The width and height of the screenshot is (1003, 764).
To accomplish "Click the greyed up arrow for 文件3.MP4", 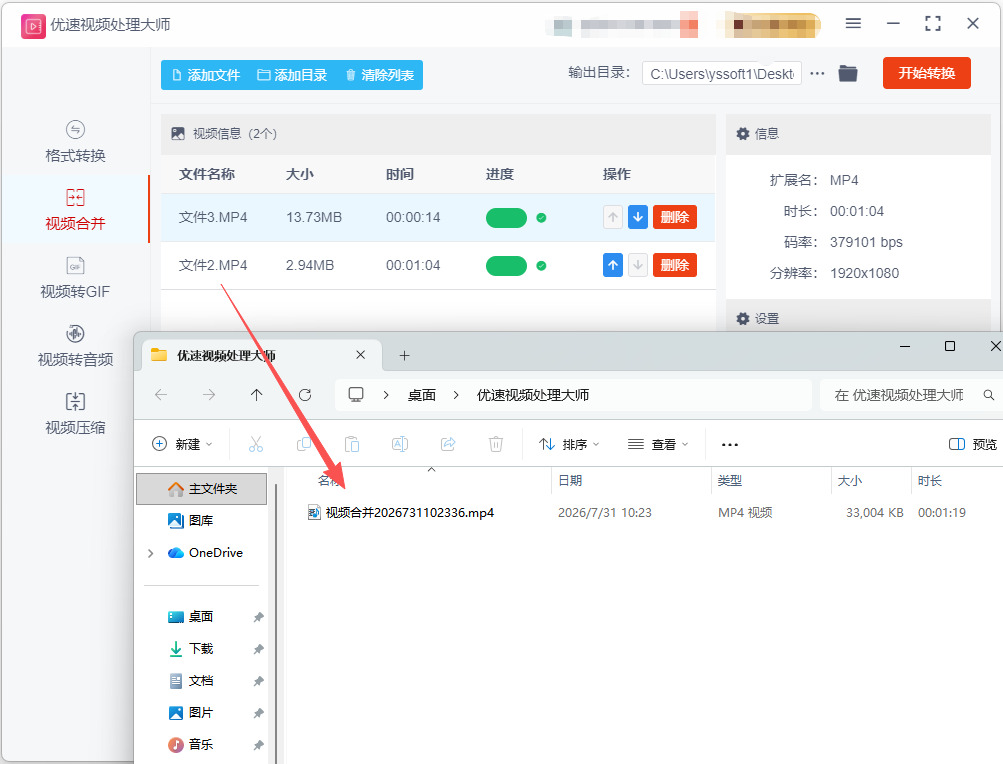I will pyautogui.click(x=613, y=217).
